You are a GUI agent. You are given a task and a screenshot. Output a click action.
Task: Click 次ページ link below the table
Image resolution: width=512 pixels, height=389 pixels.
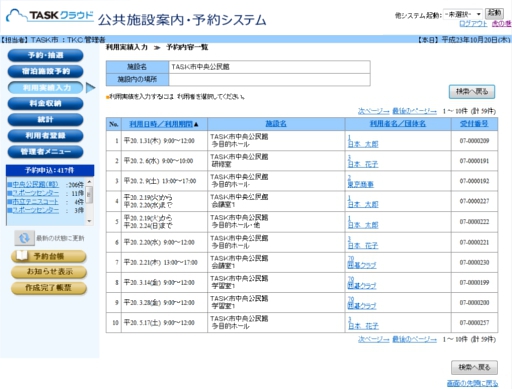tap(373, 339)
